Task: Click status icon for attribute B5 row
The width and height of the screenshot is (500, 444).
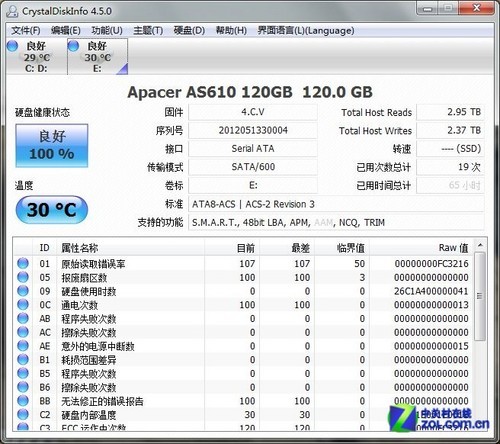Action: click(x=23, y=373)
